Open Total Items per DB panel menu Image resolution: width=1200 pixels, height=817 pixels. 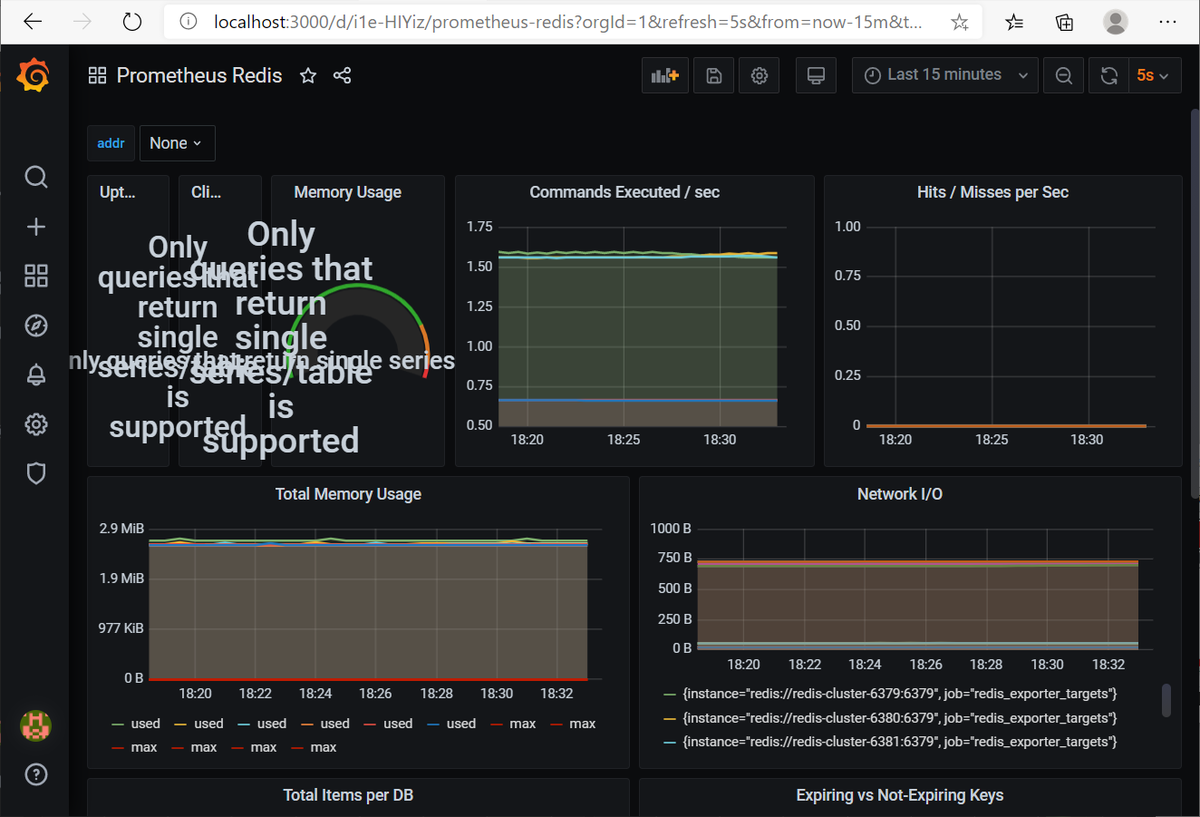[x=348, y=796]
